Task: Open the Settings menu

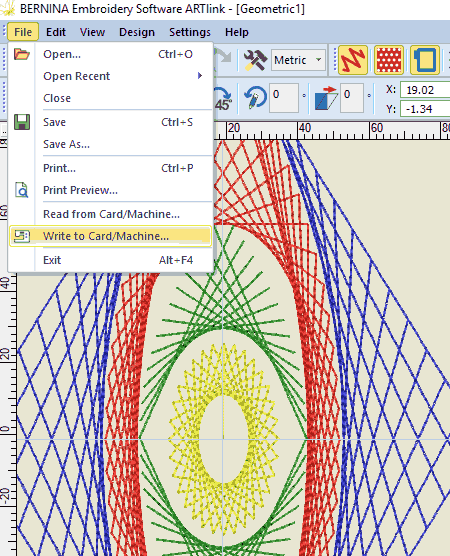Action: click(190, 32)
